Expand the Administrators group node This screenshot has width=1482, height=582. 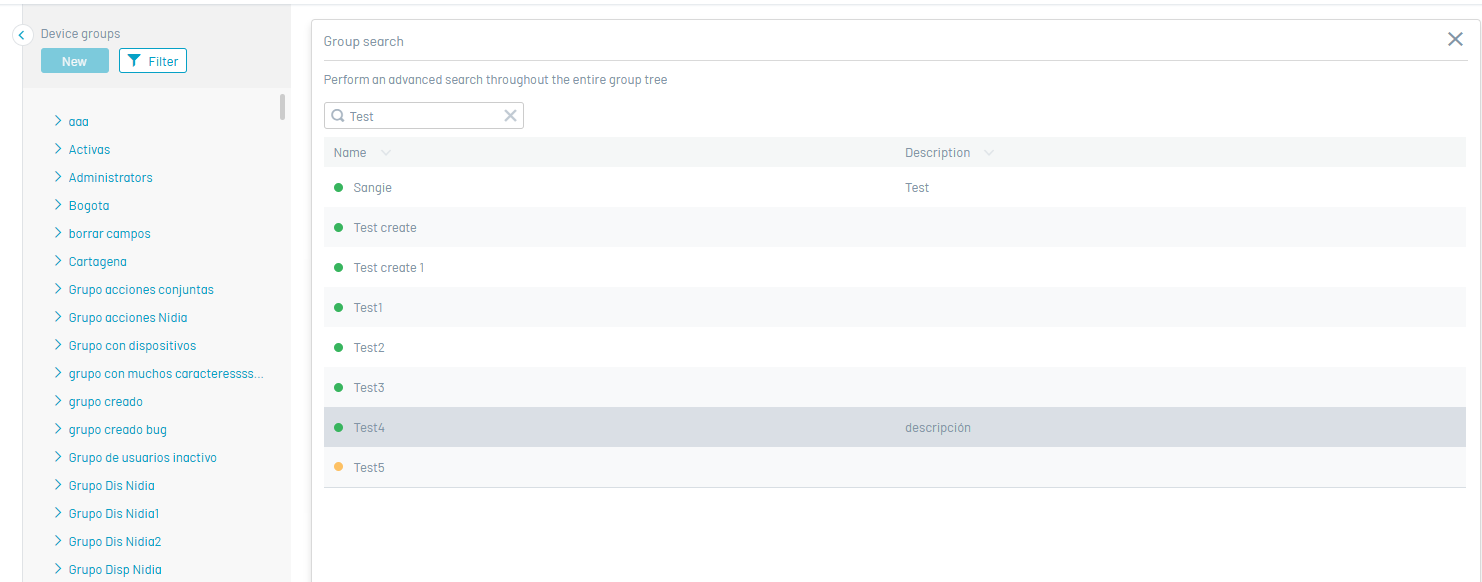(58, 177)
